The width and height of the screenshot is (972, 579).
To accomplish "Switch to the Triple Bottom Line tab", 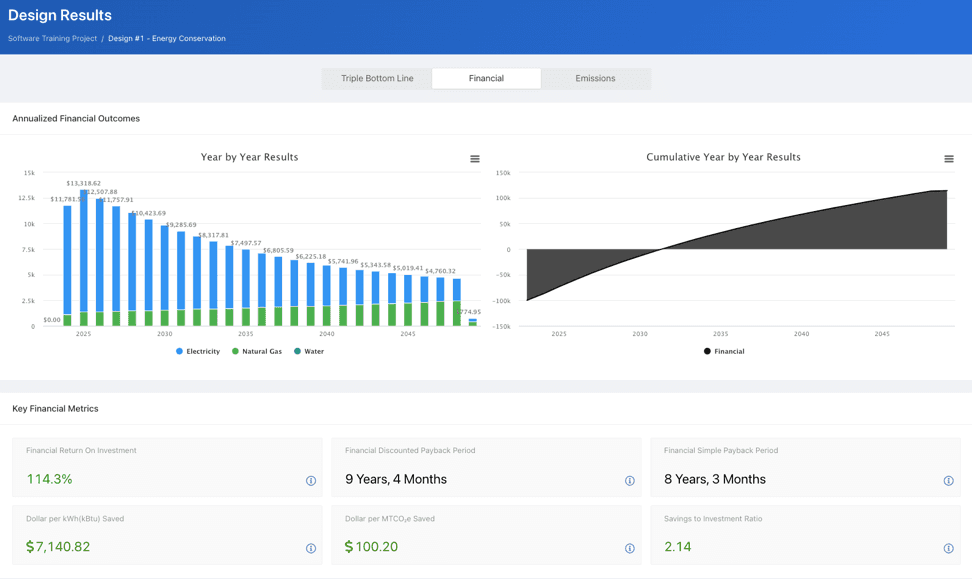I will click(377, 78).
